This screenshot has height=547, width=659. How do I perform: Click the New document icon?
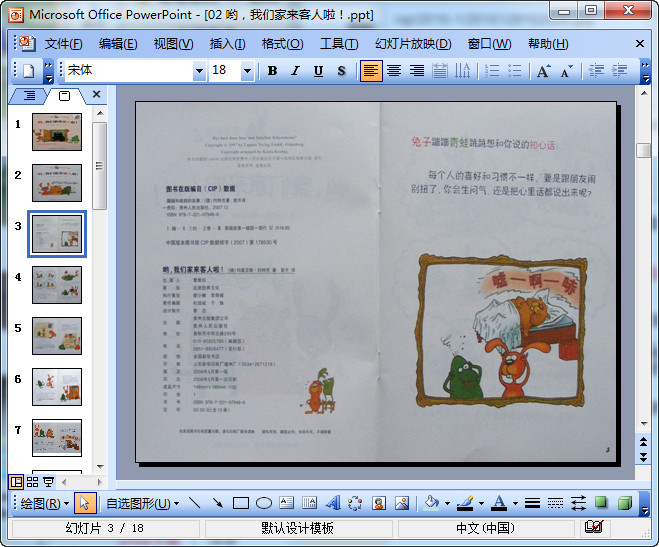click(x=28, y=71)
